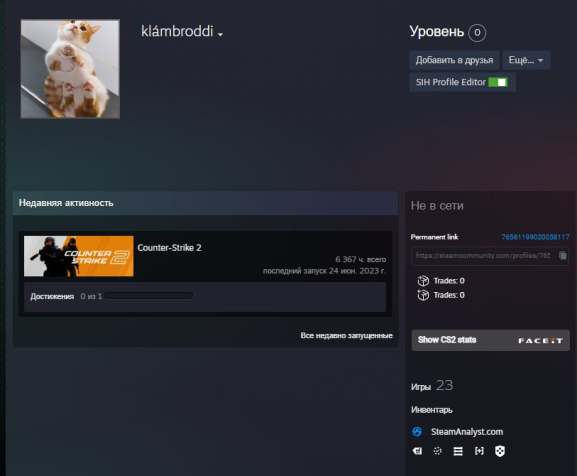The height and width of the screenshot is (476, 577).
Task: Click the Counter-Strike 2 banner thumbnail
Action: (x=79, y=256)
